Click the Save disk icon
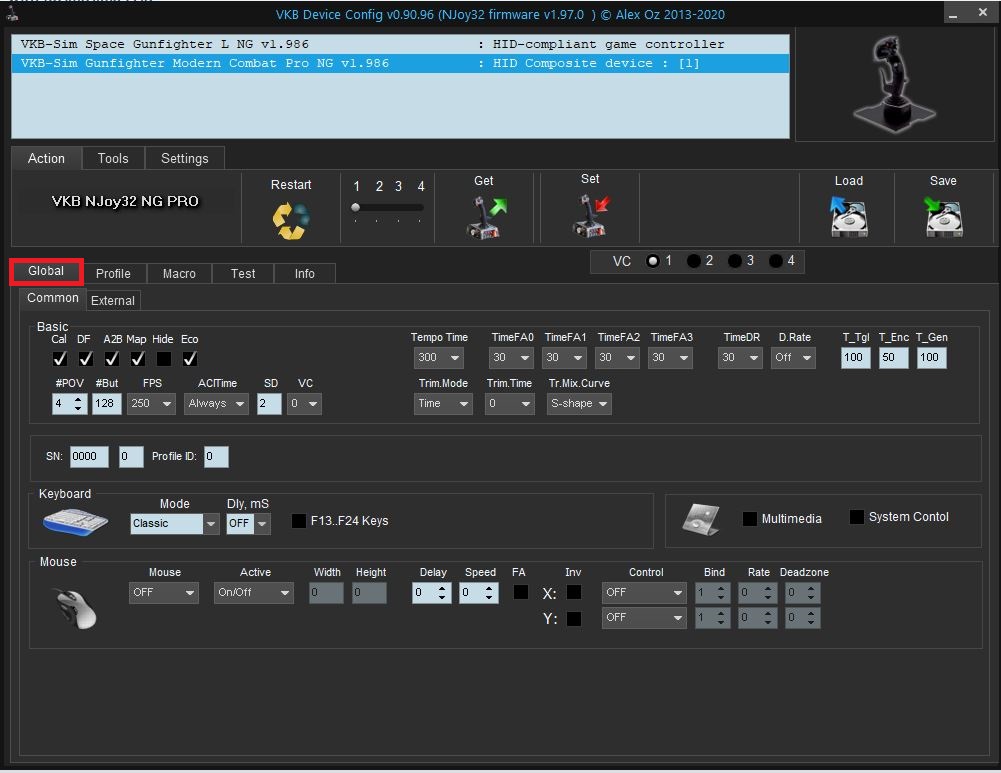Screen dimensions: 1001x773 coord(943,216)
